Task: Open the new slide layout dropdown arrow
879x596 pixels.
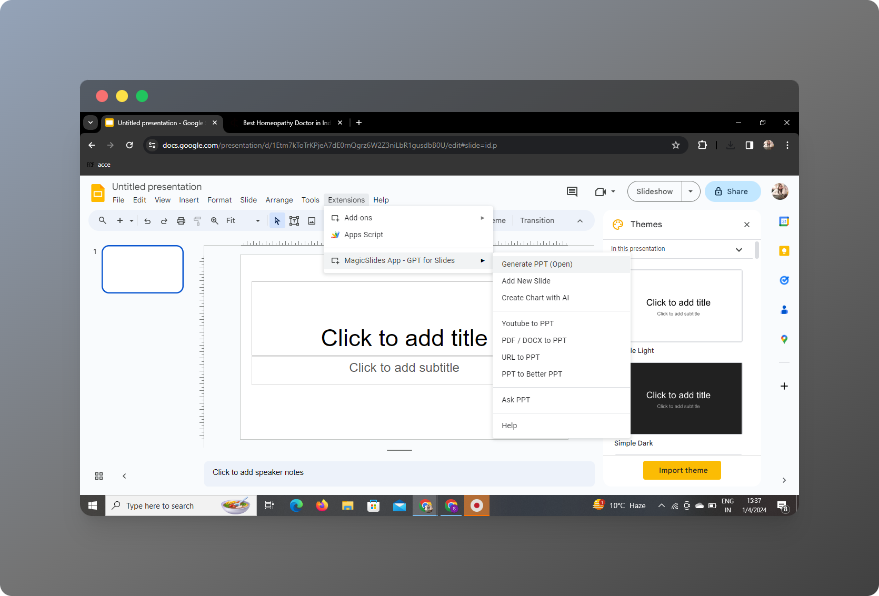Action: pos(131,221)
